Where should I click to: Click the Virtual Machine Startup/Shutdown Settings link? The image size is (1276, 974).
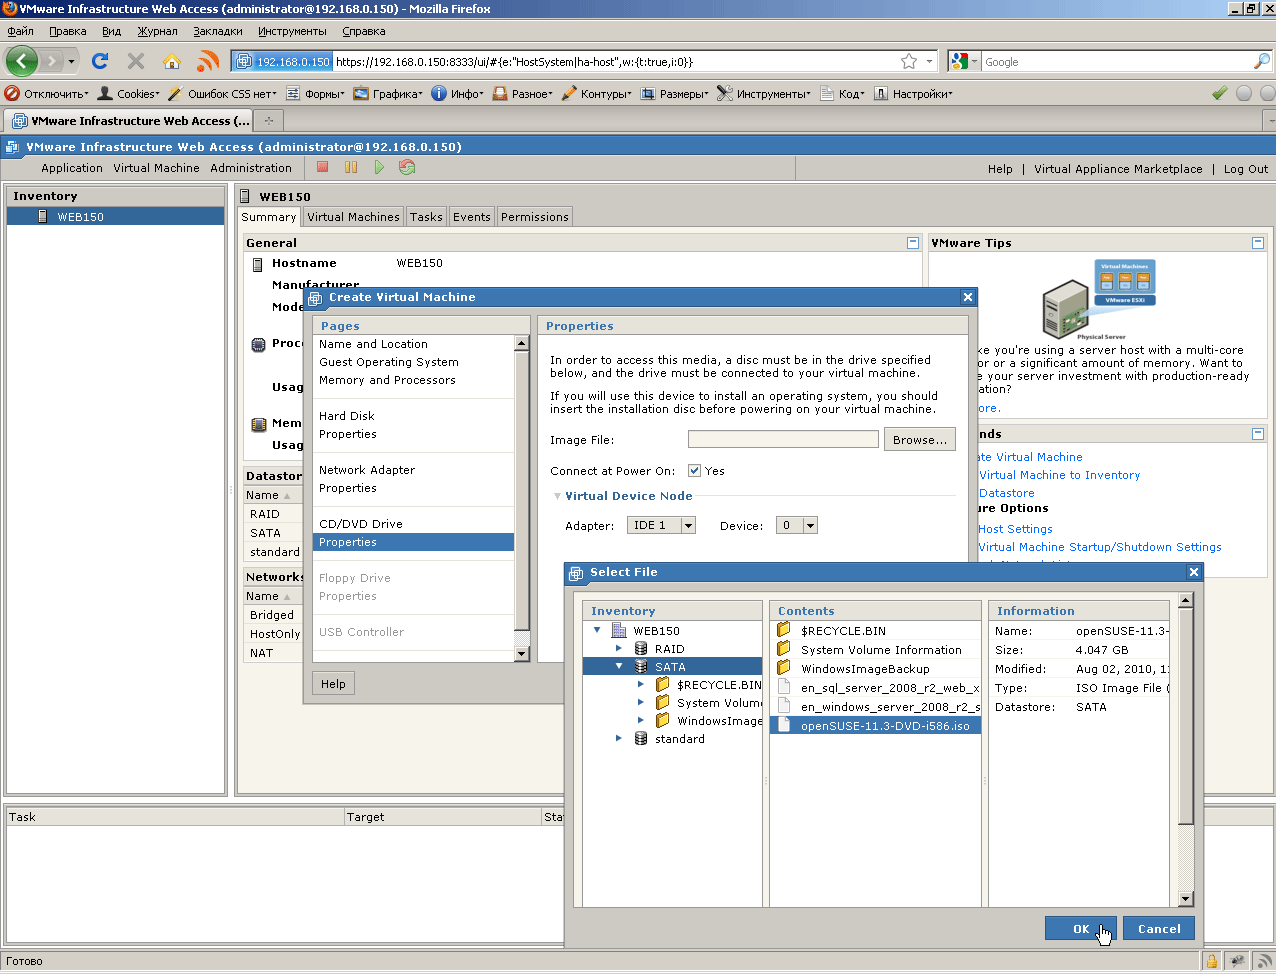click(1099, 547)
